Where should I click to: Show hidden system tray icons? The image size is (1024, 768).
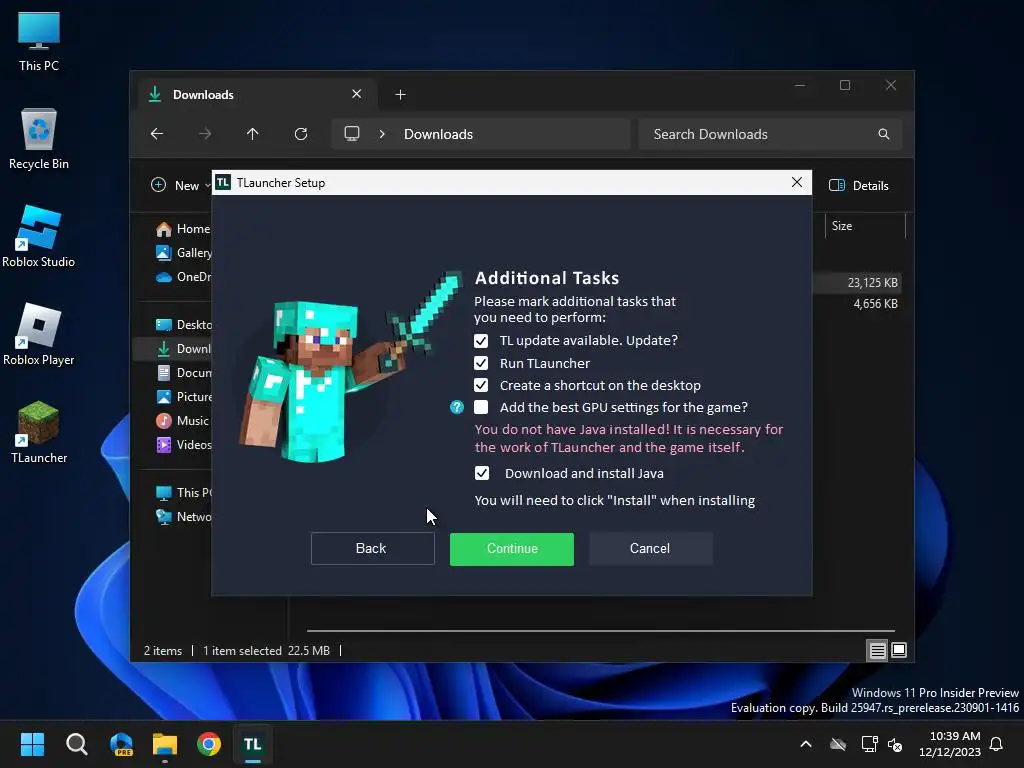coord(806,744)
